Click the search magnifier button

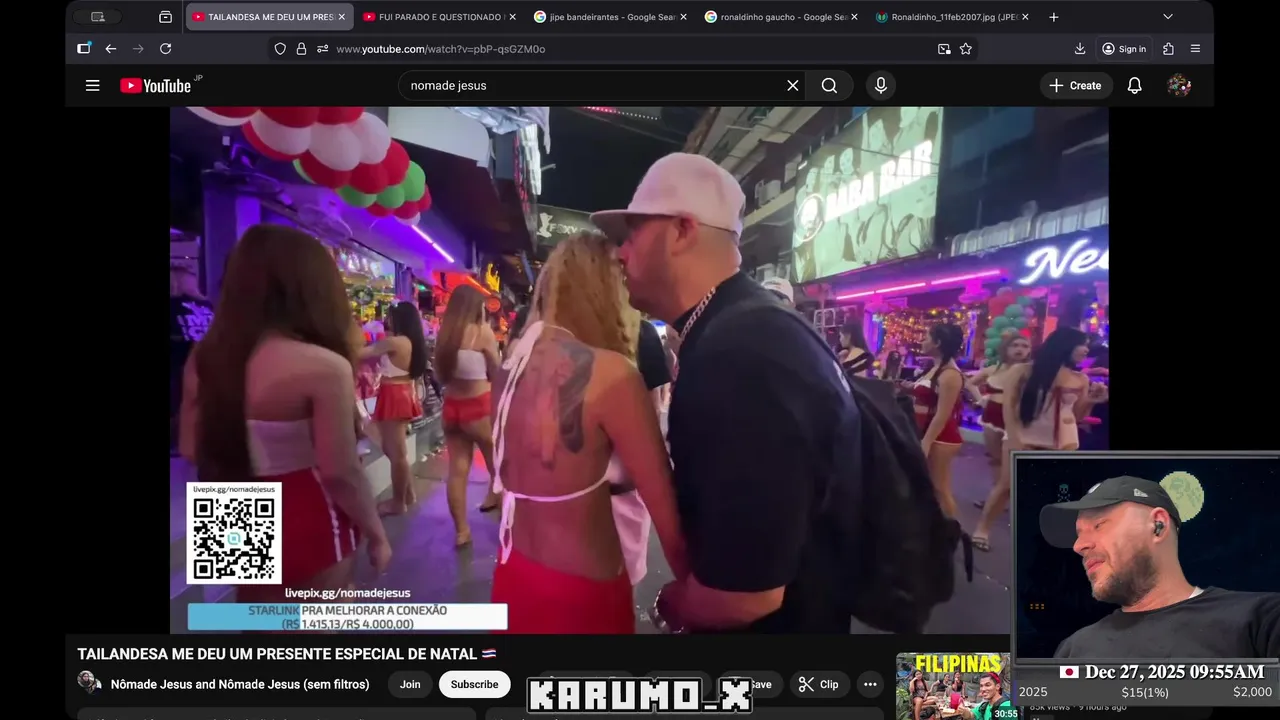[x=829, y=86]
